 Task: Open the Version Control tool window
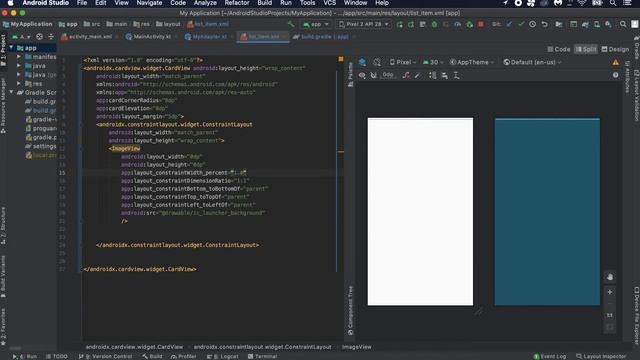coord(105,356)
